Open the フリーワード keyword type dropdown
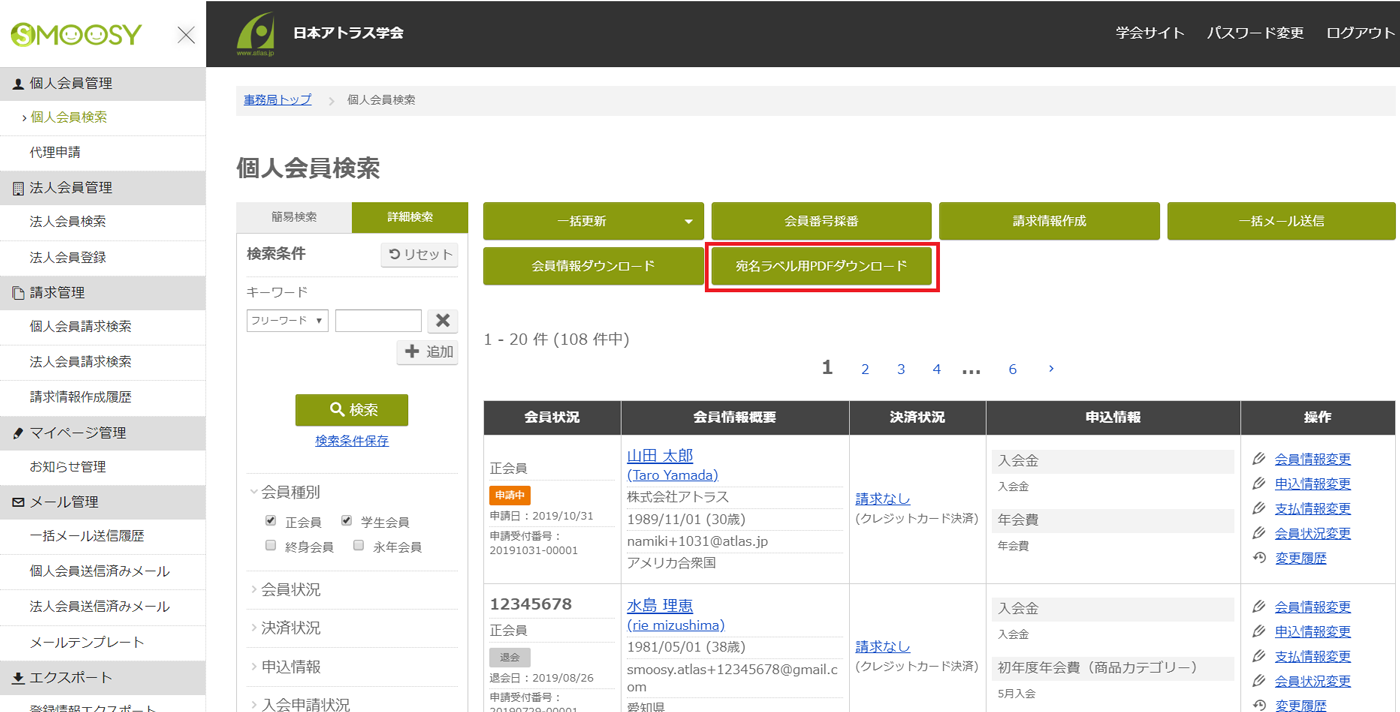The image size is (1400, 712). click(x=287, y=321)
